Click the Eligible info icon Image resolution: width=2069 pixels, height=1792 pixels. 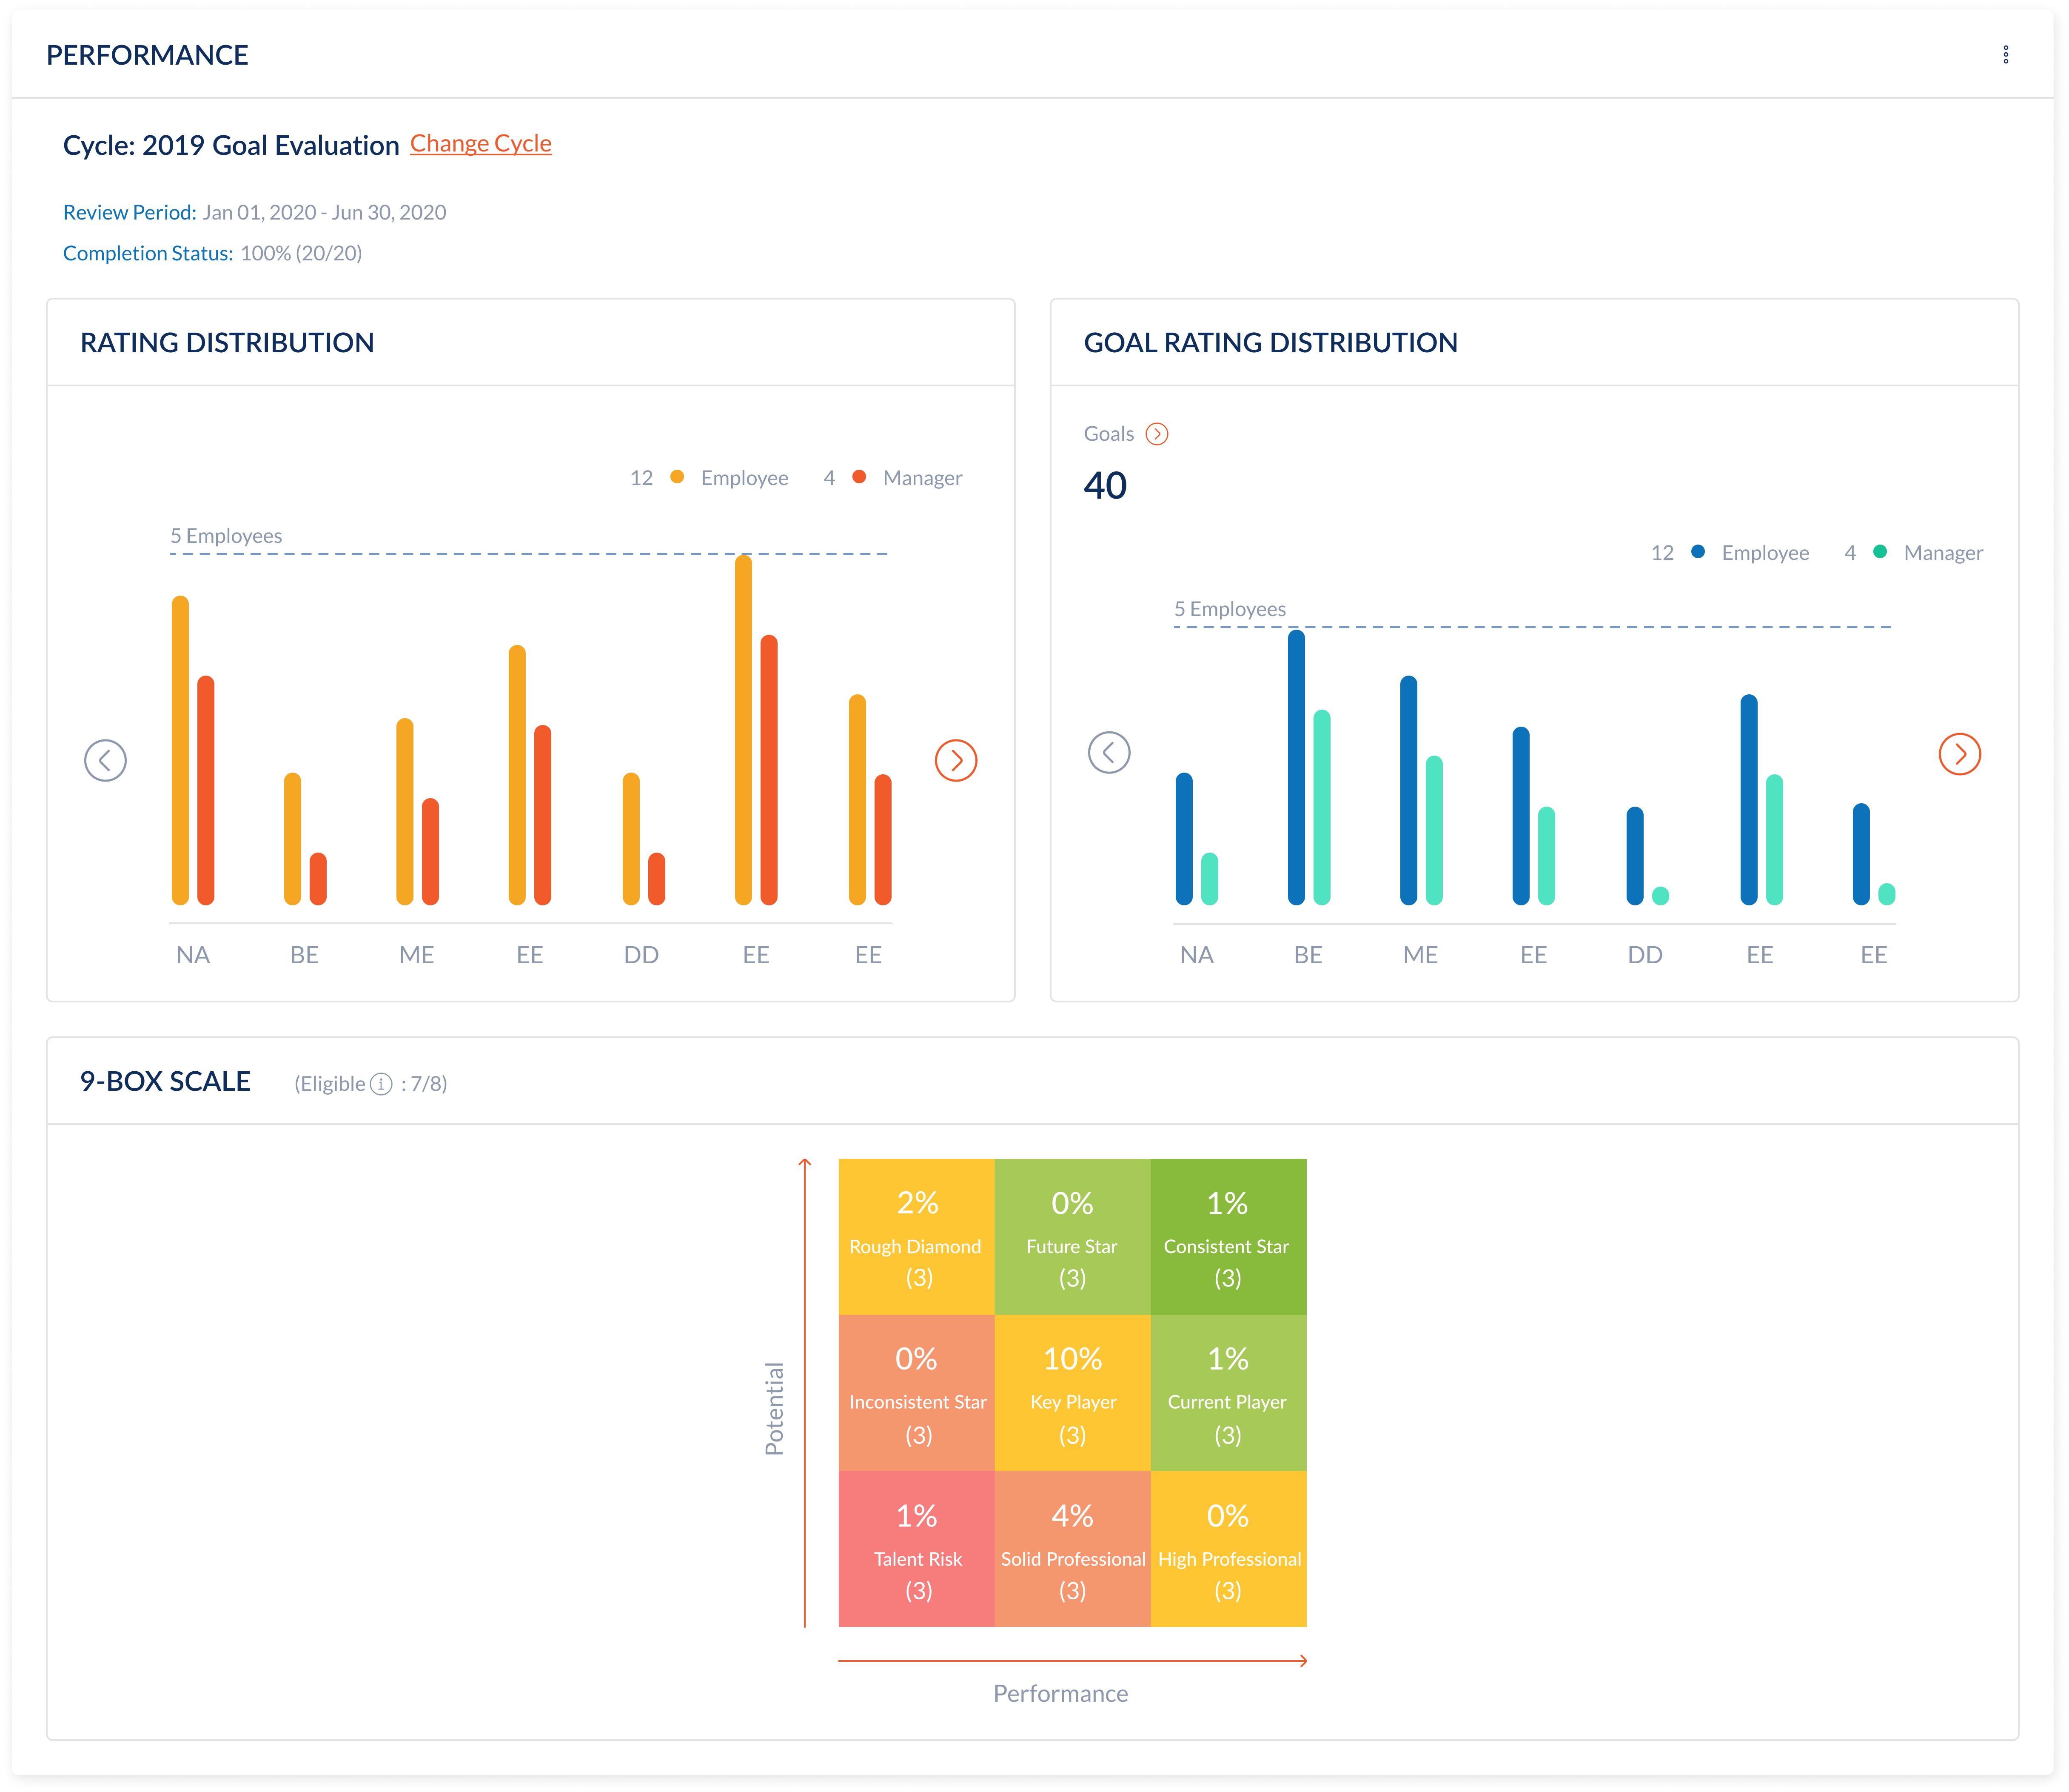click(x=381, y=1085)
